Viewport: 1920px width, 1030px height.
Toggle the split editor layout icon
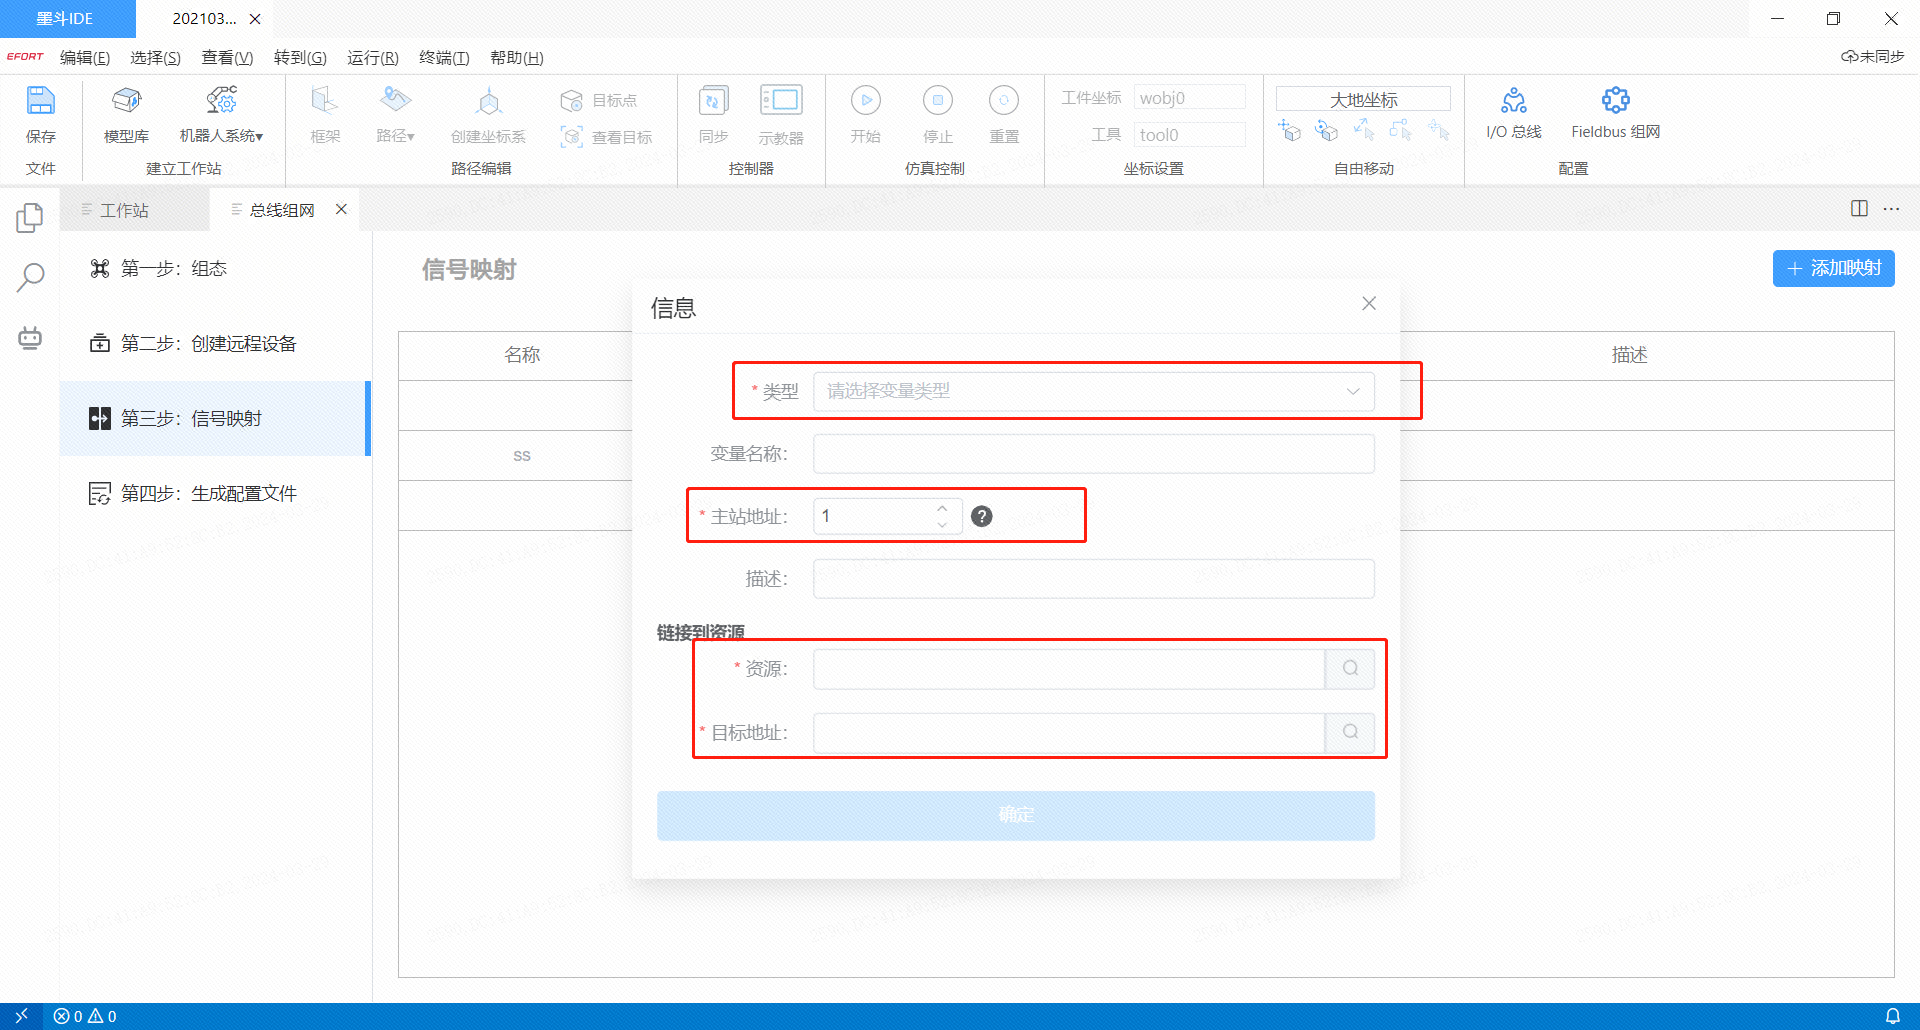coord(1859,209)
